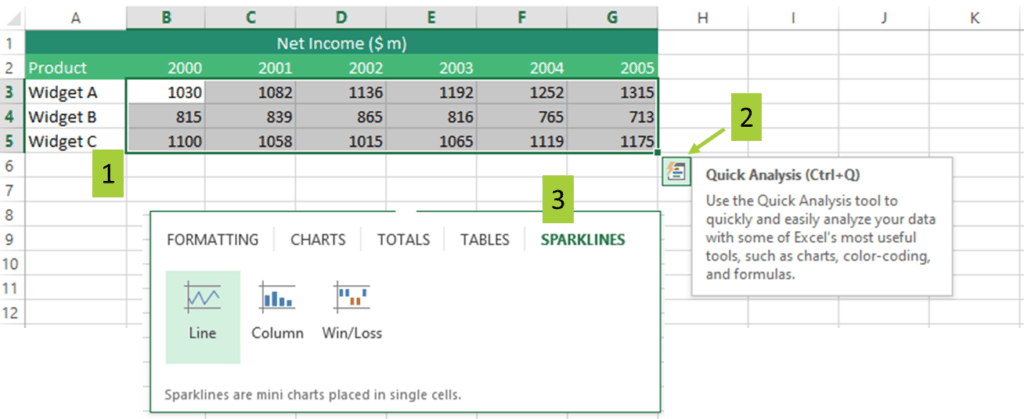Click the Widget A cell
1024x419 pixels.
(x=76, y=92)
